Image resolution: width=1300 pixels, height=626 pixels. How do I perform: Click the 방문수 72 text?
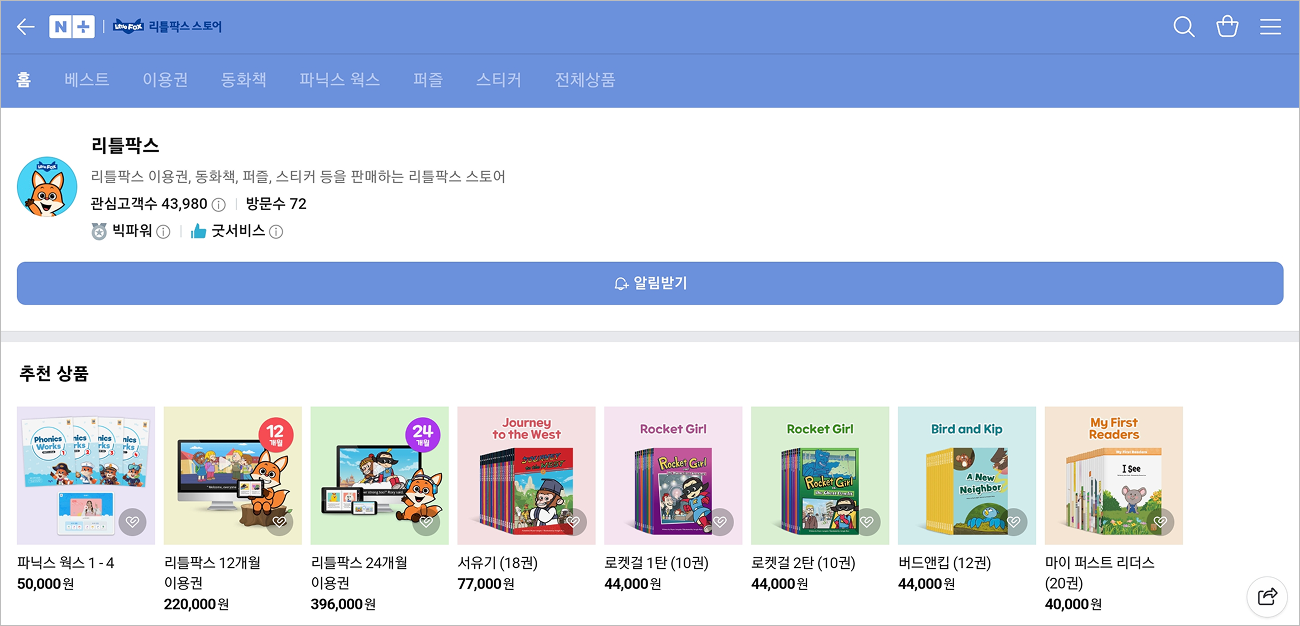tap(276, 205)
